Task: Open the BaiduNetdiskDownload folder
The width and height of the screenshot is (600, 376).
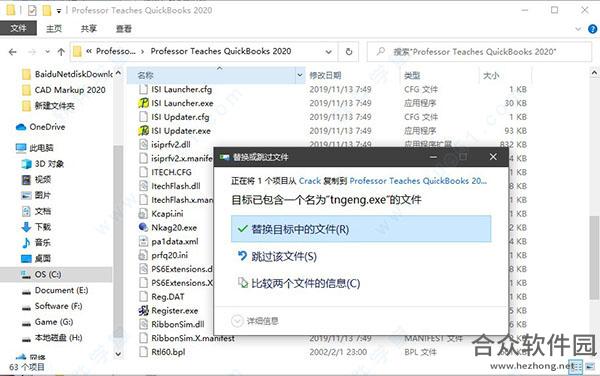Action: 67,74
